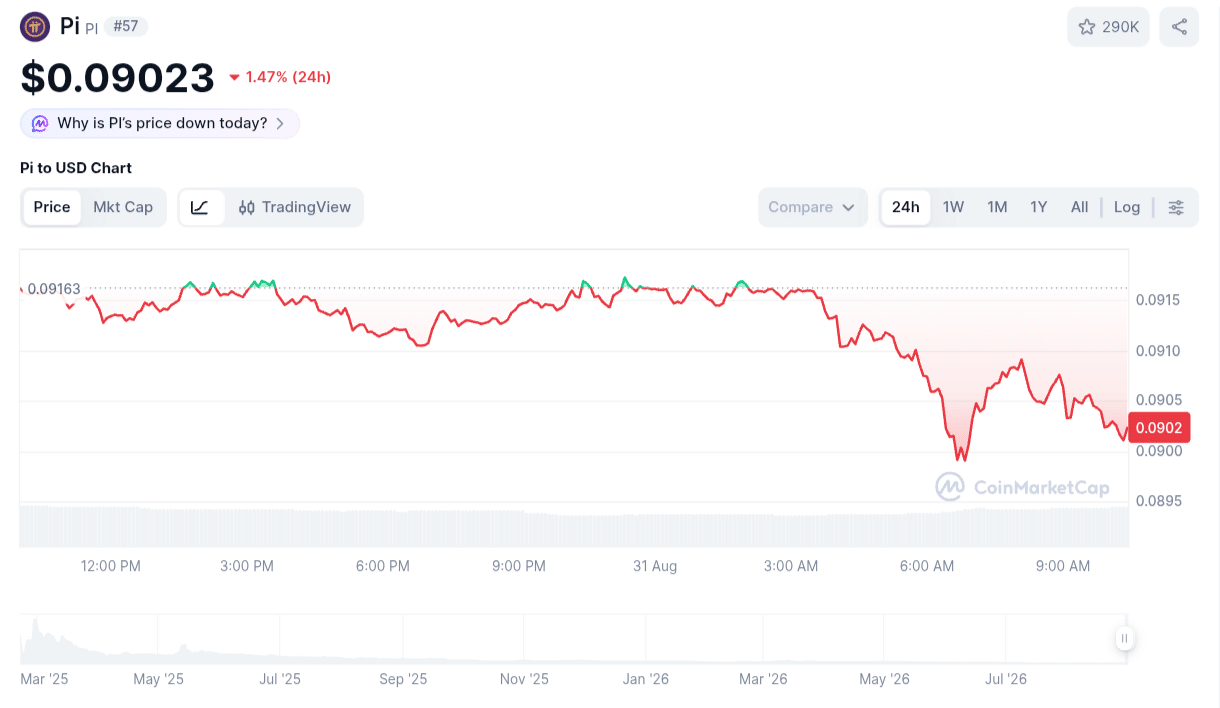The width and height of the screenshot is (1220, 708).
Task: Click the '31 Aug' axis label
Action: (x=655, y=566)
